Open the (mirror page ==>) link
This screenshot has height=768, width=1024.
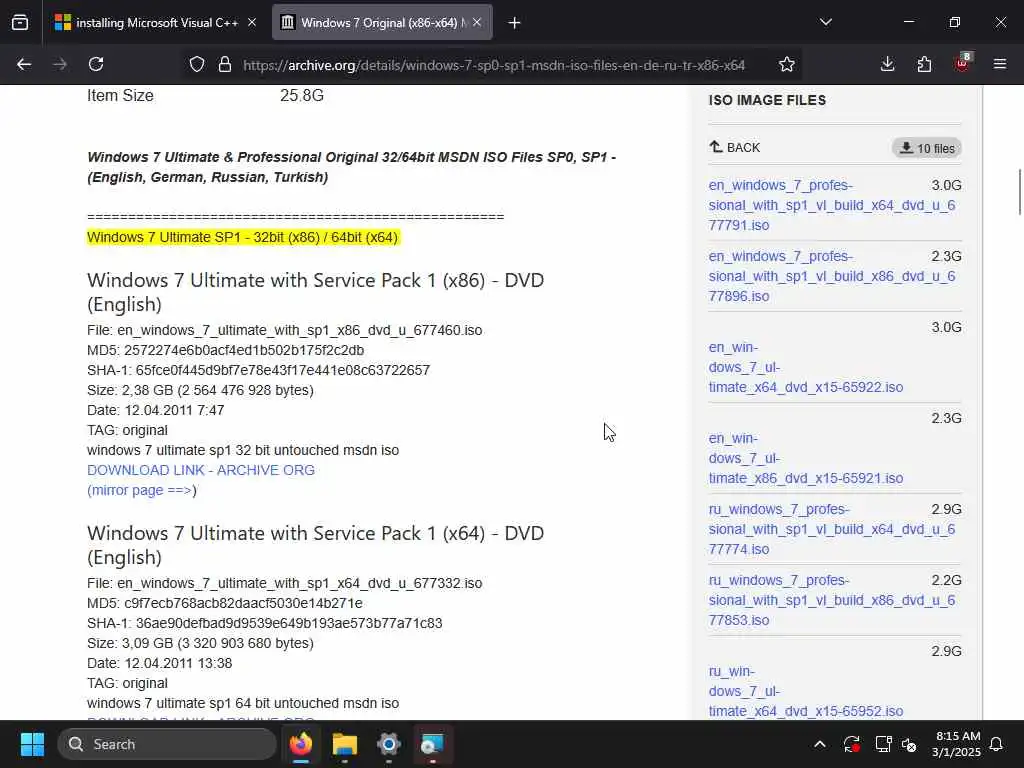(x=142, y=490)
